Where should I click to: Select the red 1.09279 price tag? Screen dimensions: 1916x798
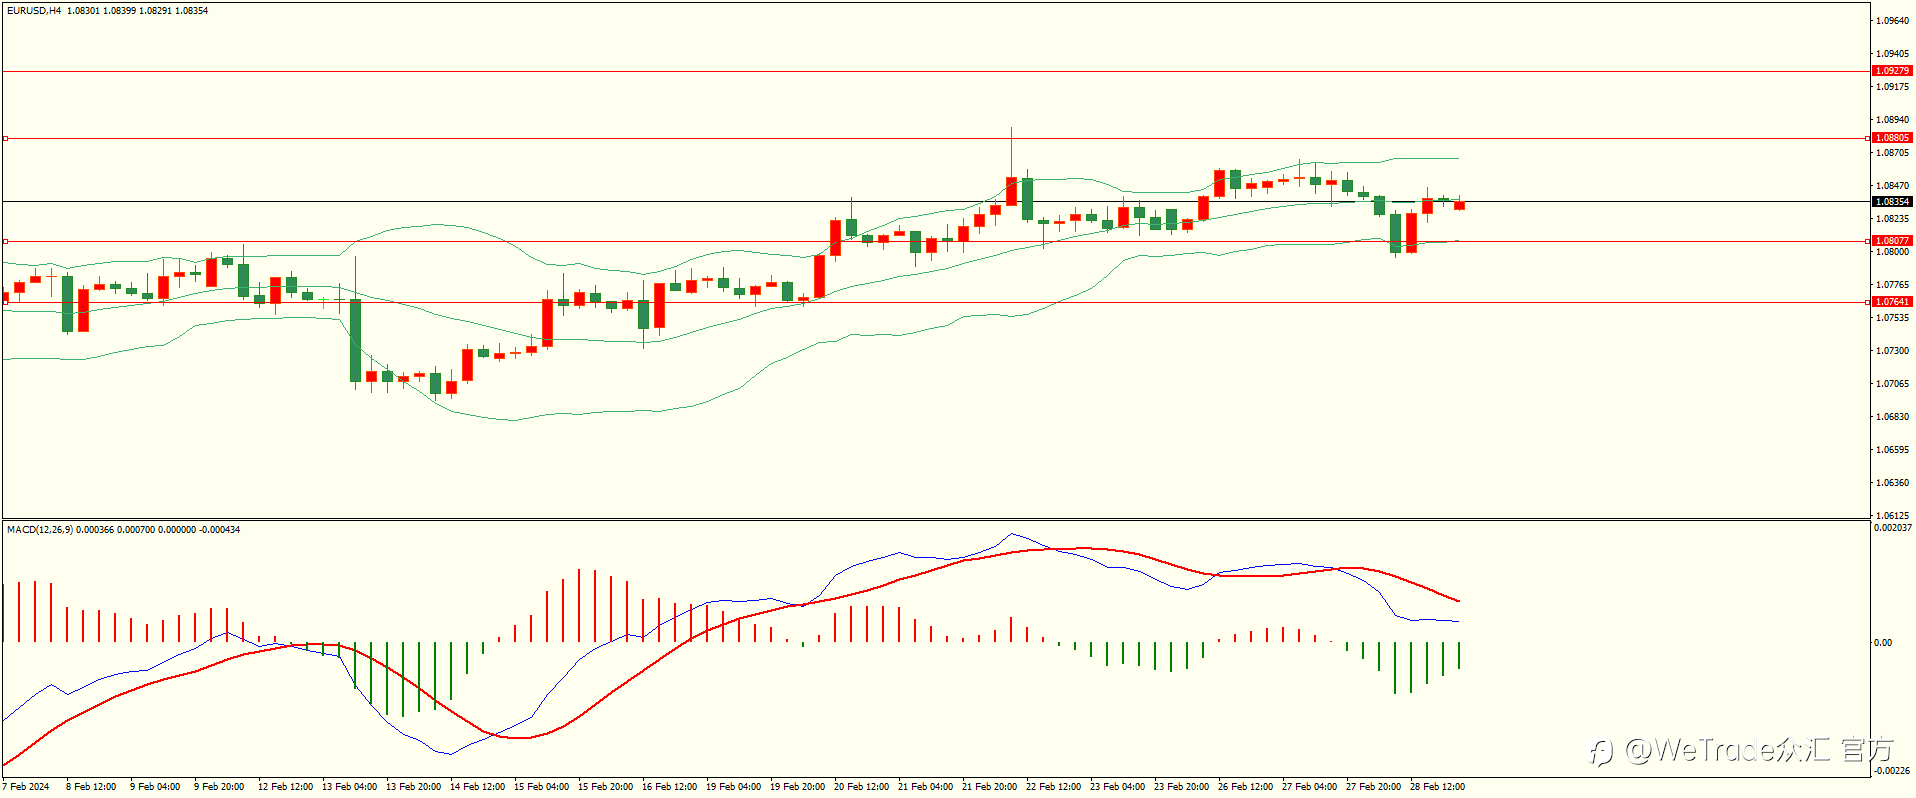(1891, 71)
